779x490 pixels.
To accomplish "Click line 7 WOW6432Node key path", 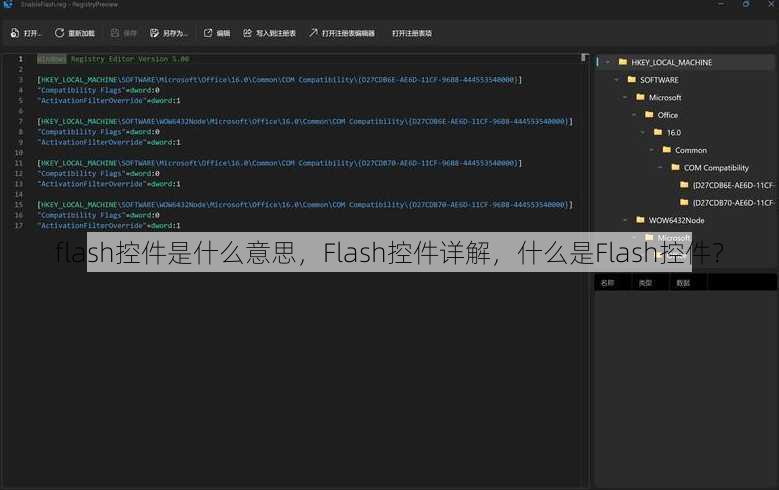I will point(305,121).
